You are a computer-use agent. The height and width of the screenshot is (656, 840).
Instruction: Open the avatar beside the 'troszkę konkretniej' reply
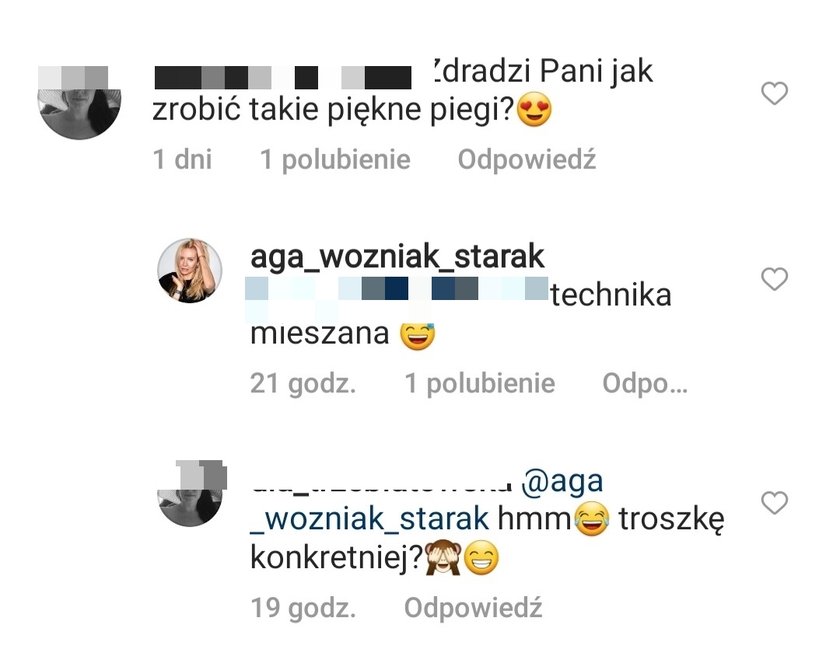(x=190, y=493)
